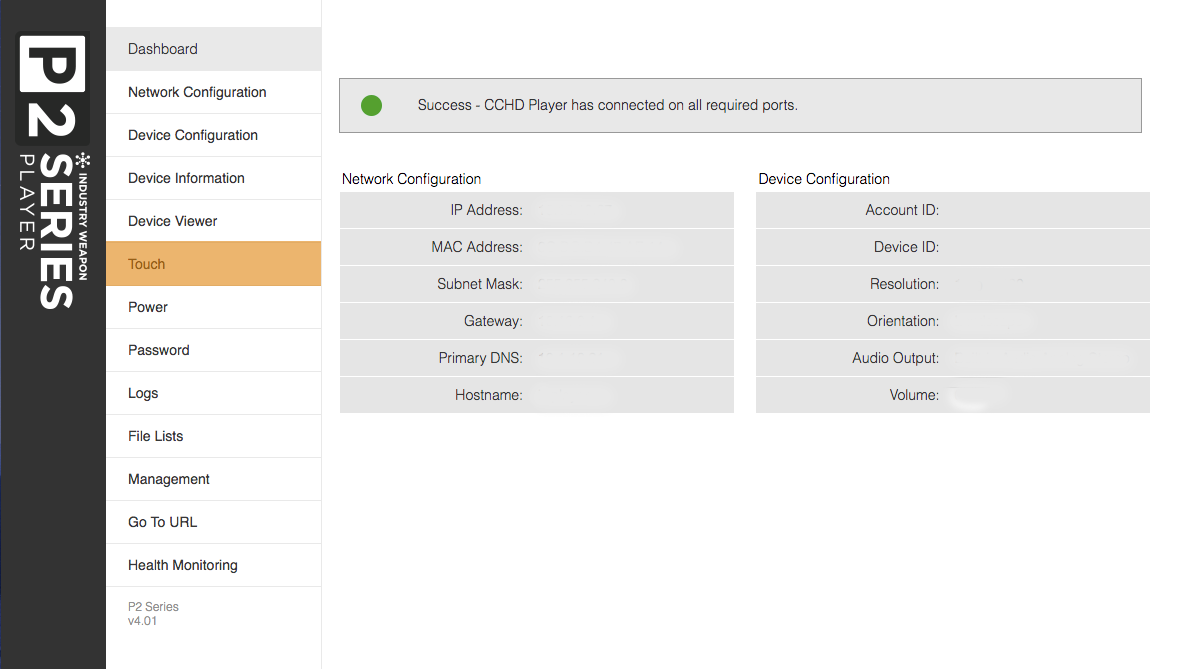
Task: Open the Go To URL page
Action: coord(213,522)
